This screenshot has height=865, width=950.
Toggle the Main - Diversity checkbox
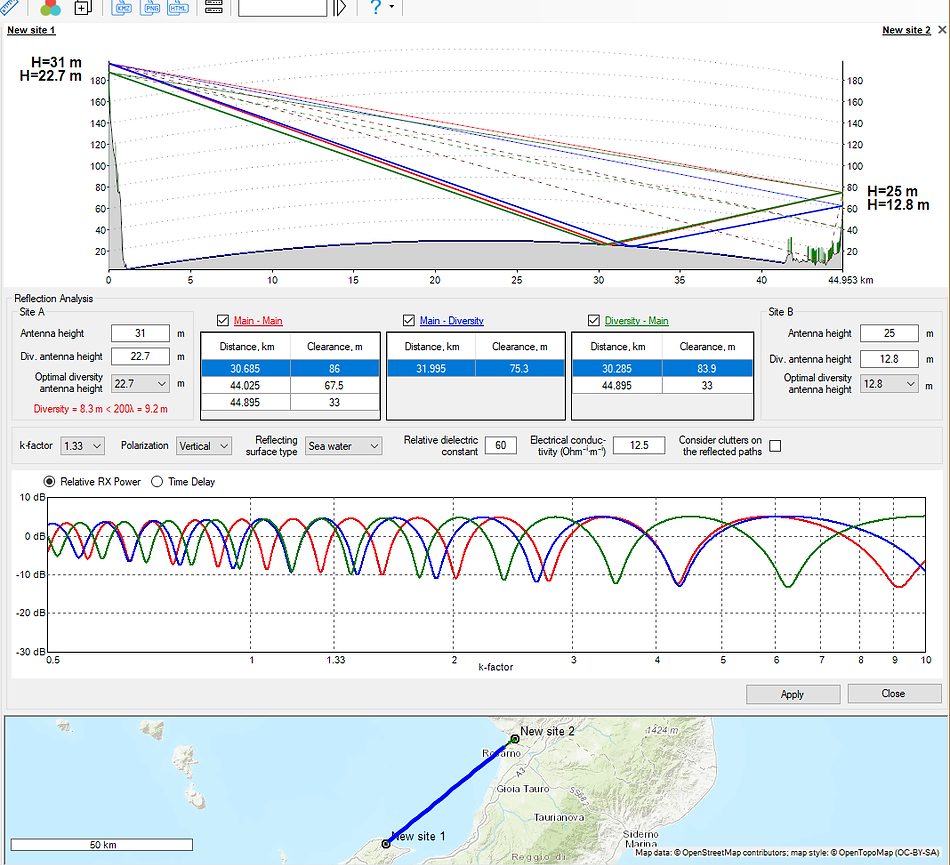tap(409, 320)
